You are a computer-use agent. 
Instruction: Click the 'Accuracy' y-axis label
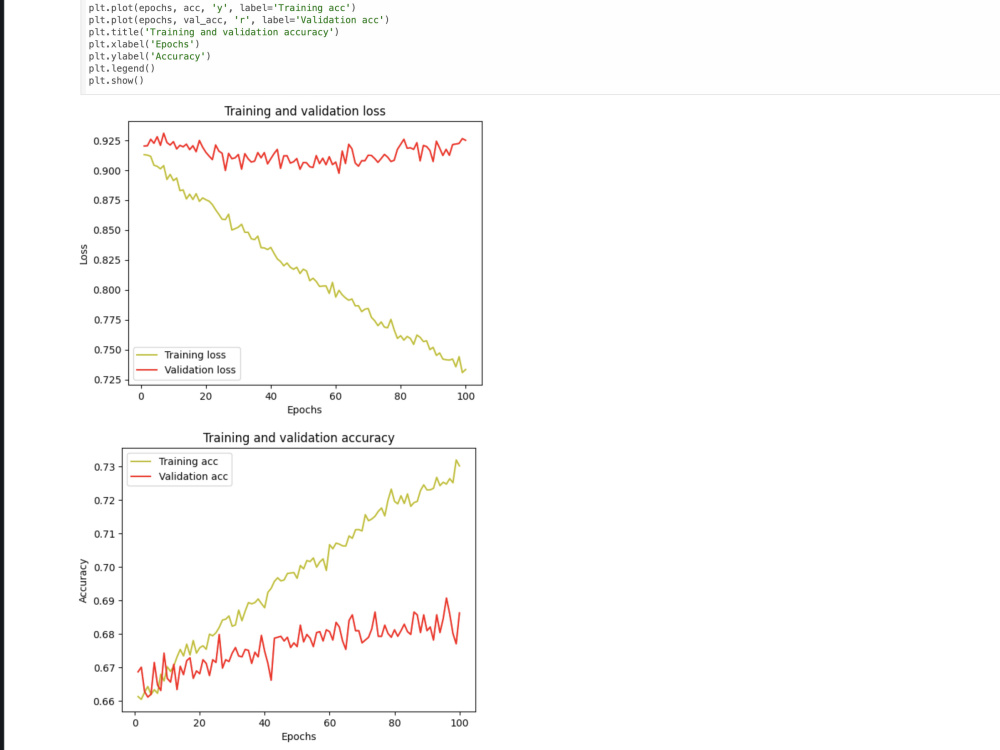(x=83, y=580)
